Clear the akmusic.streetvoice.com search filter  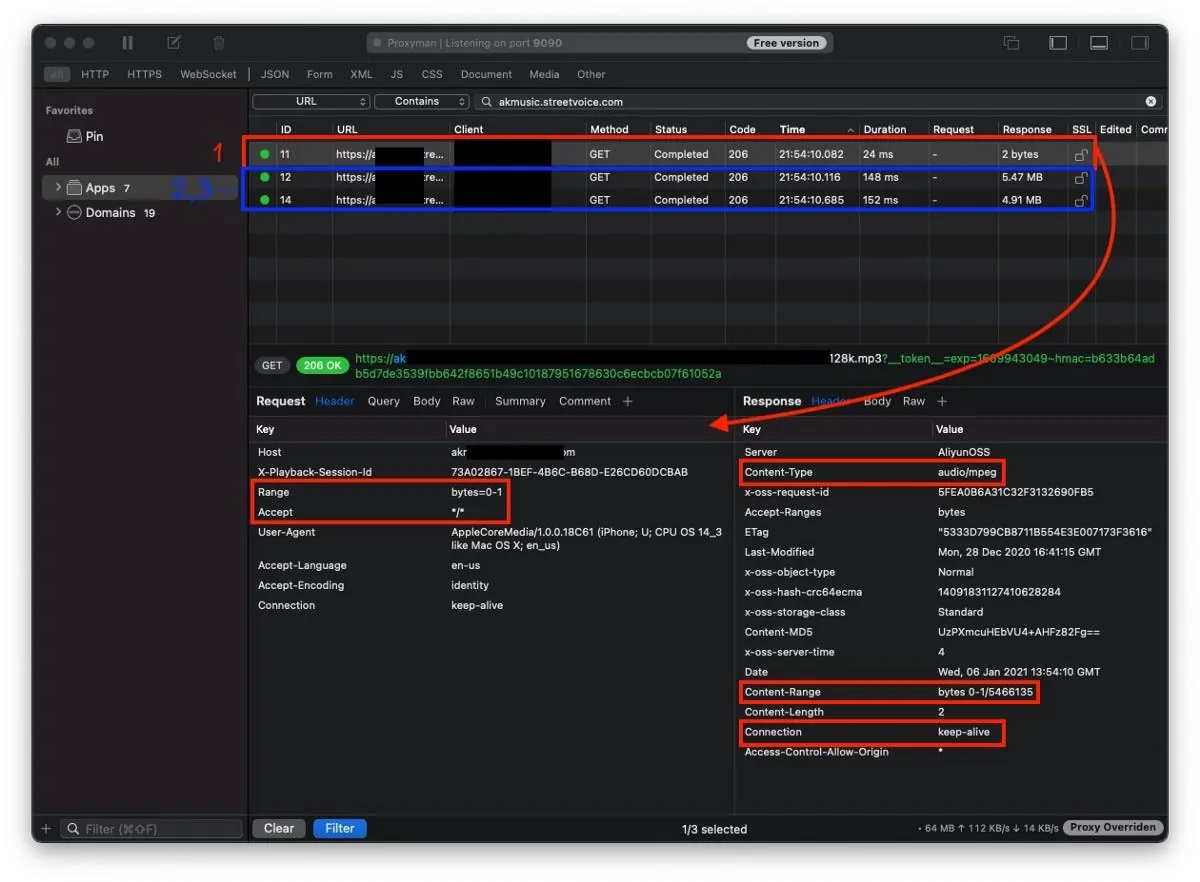tap(1151, 102)
